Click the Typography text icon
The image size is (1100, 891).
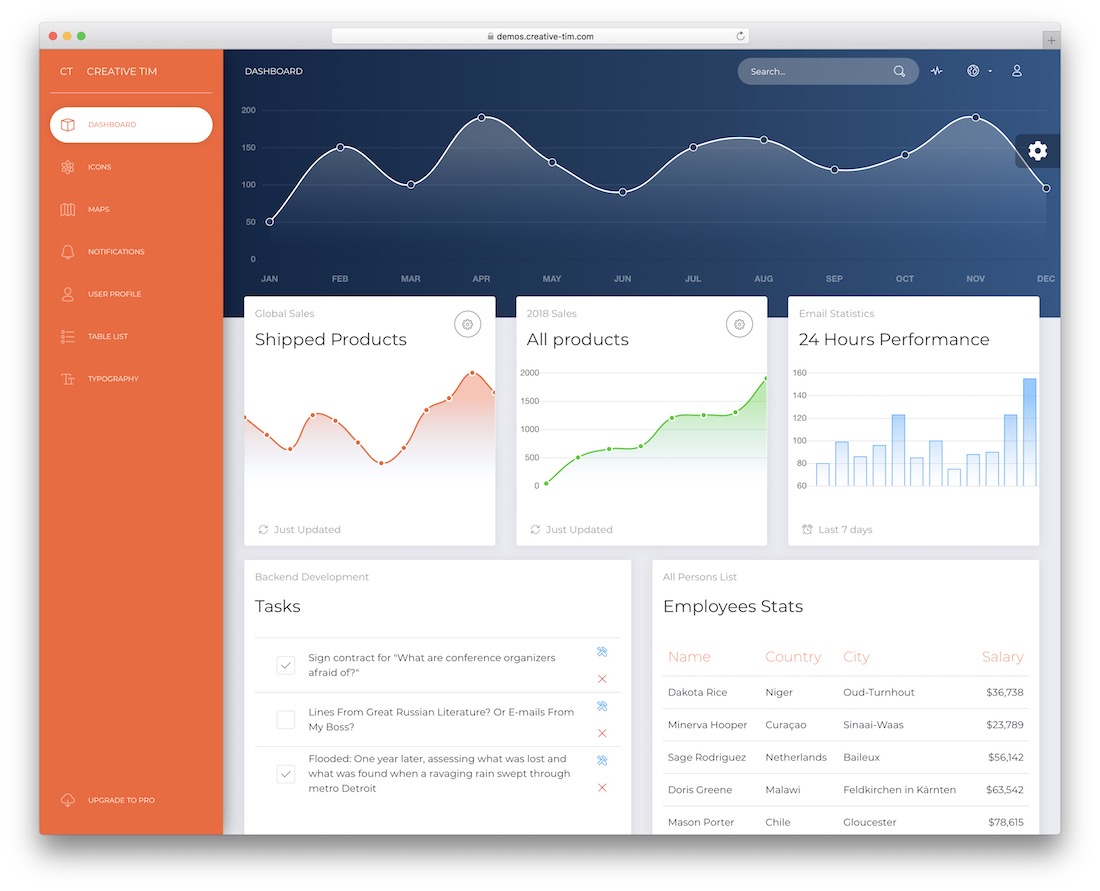[67, 379]
